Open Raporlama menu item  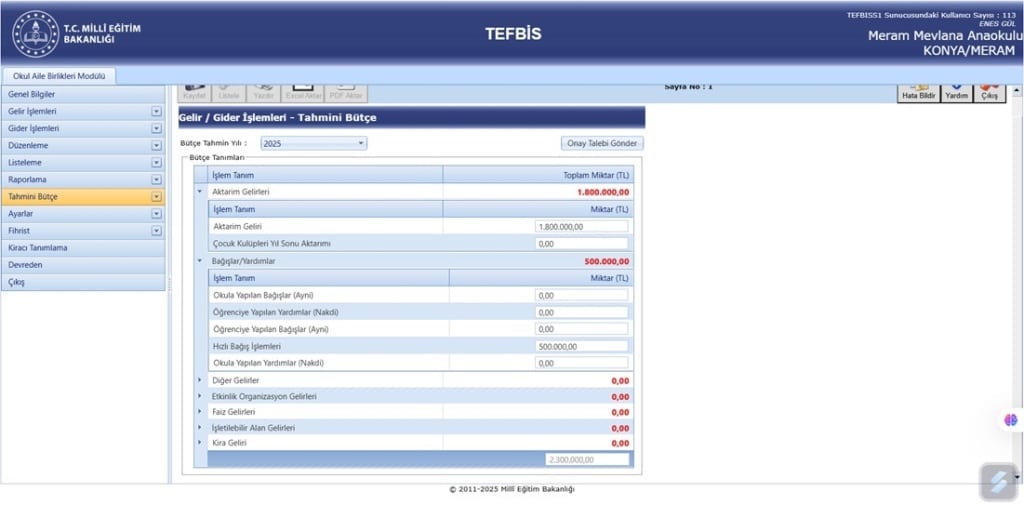(83, 180)
